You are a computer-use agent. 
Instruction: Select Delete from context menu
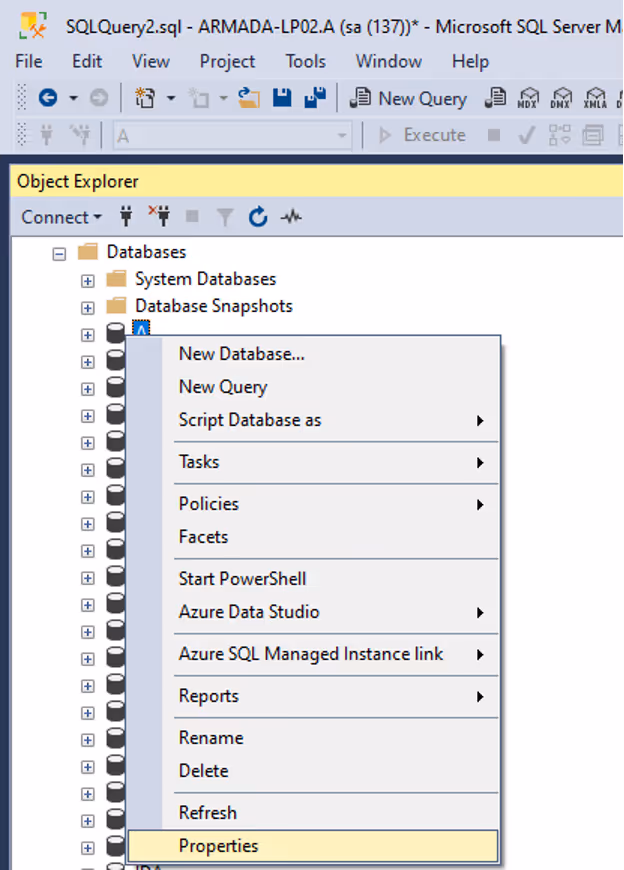(x=313, y=771)
